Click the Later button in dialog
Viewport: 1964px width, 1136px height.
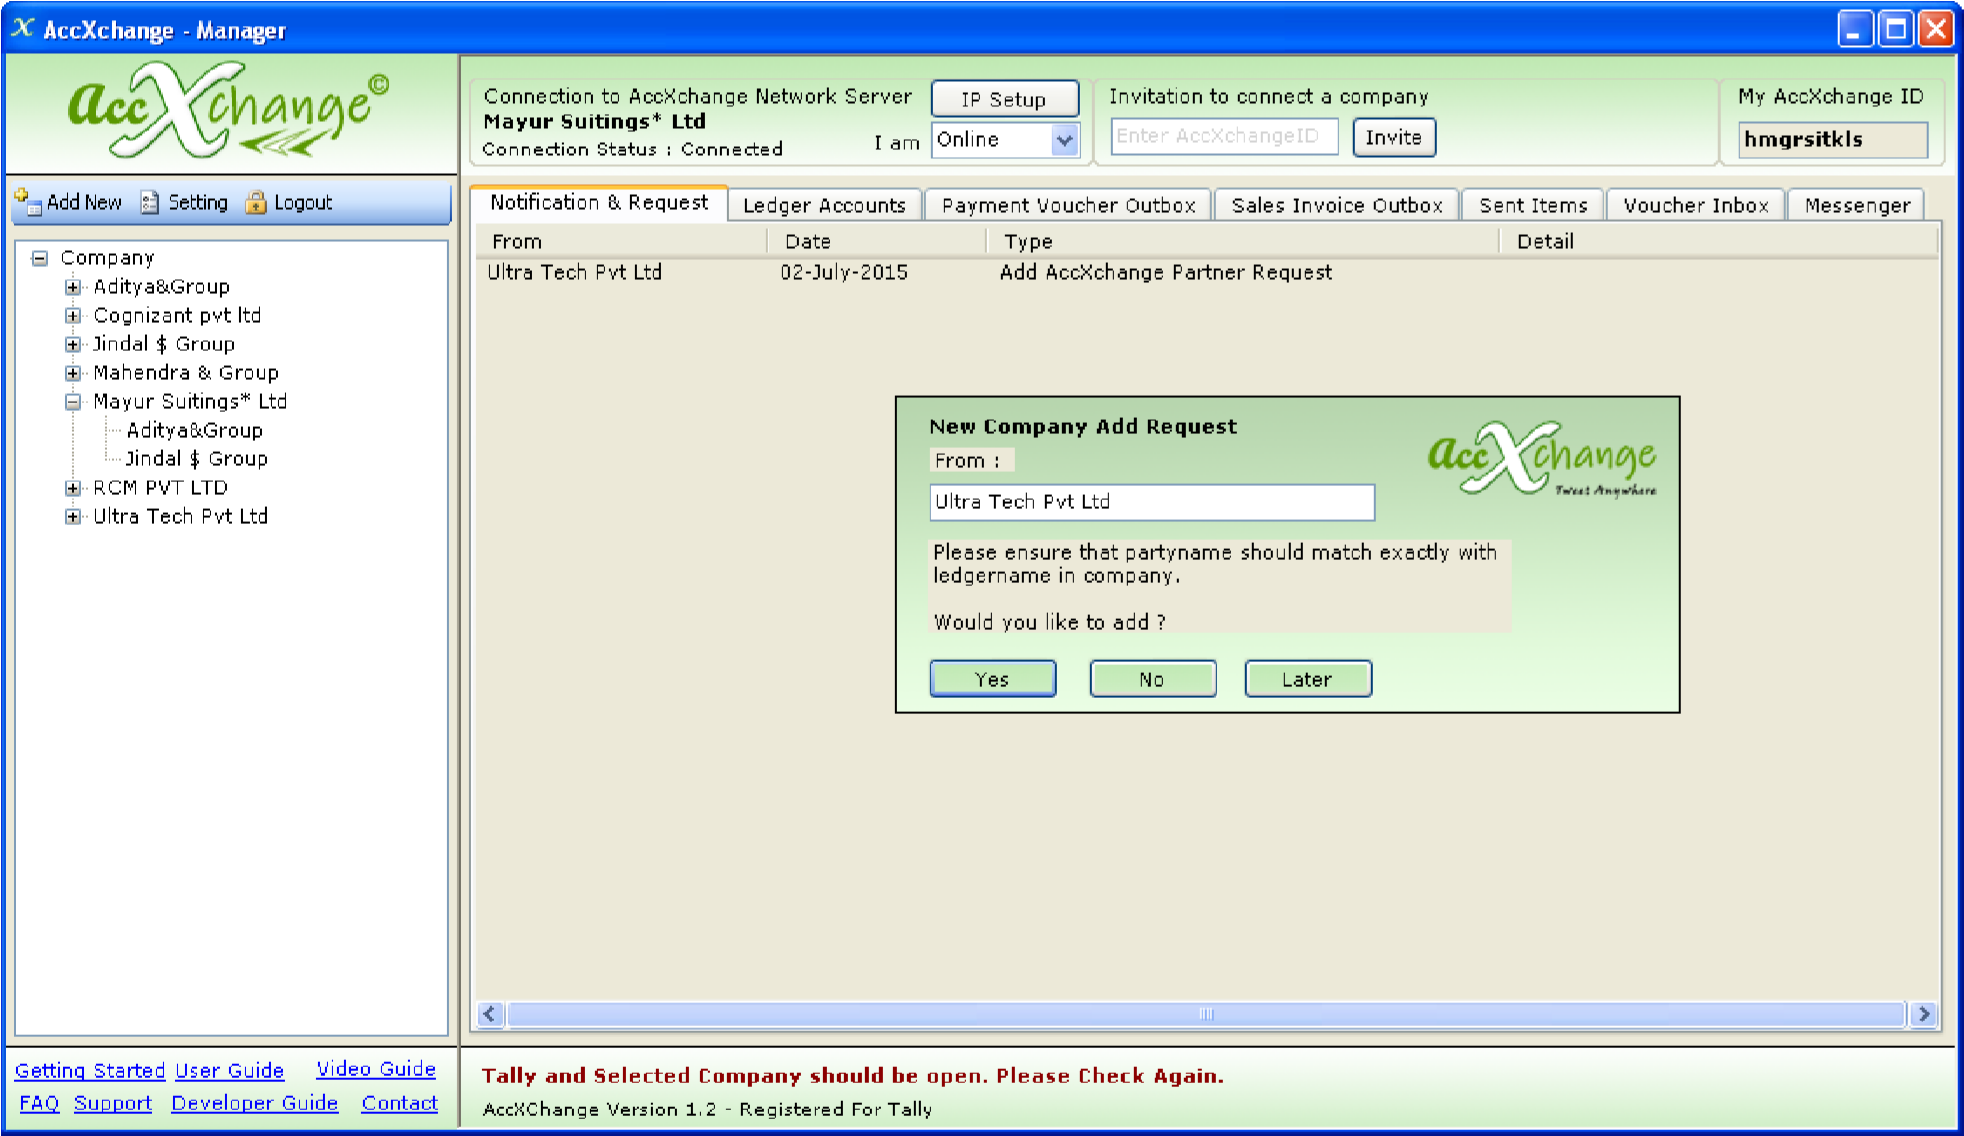pyautogui.click(x=1307, y=679)
